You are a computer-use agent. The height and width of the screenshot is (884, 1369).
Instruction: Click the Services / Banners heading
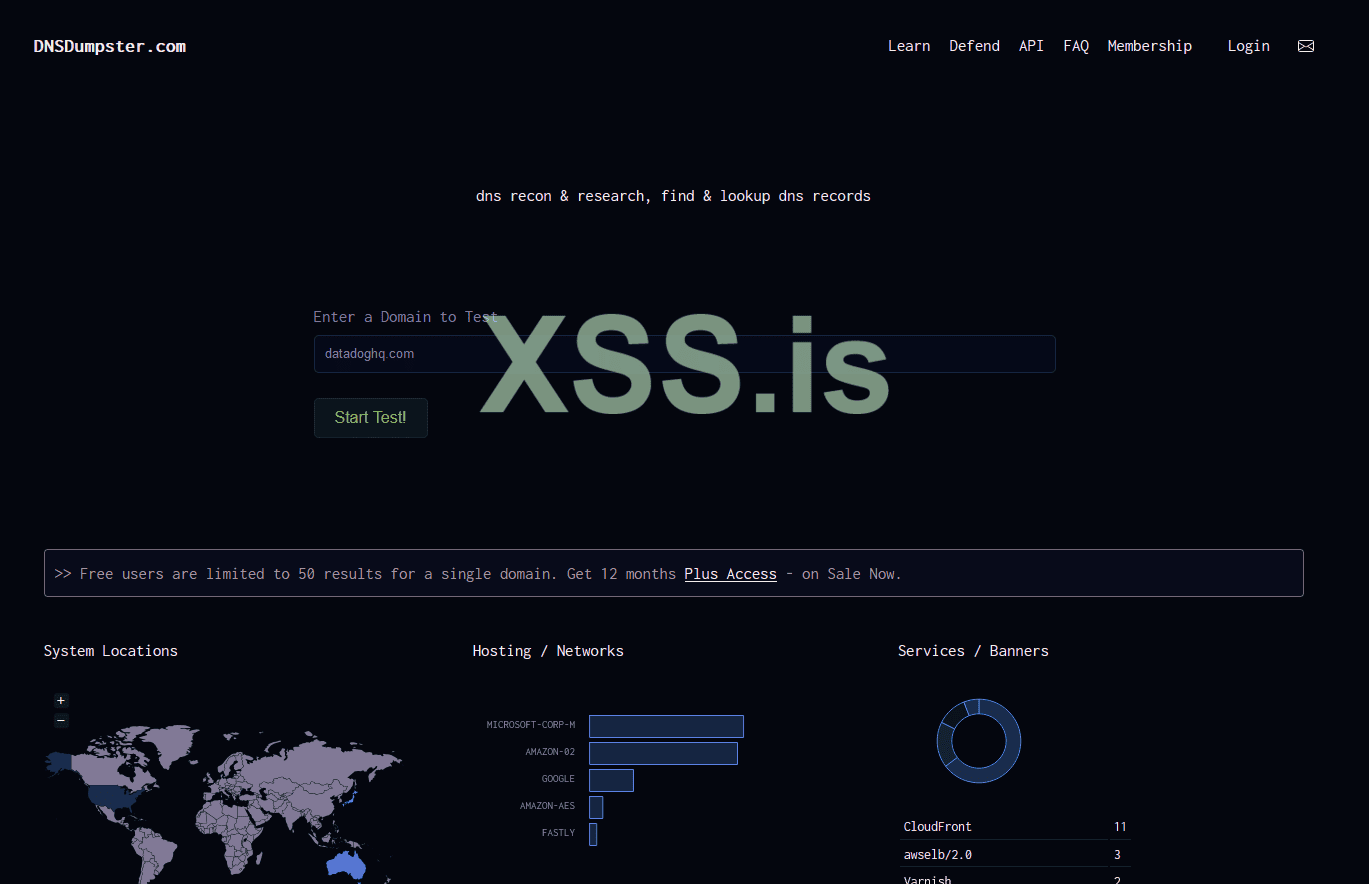[x=973, y=651]
